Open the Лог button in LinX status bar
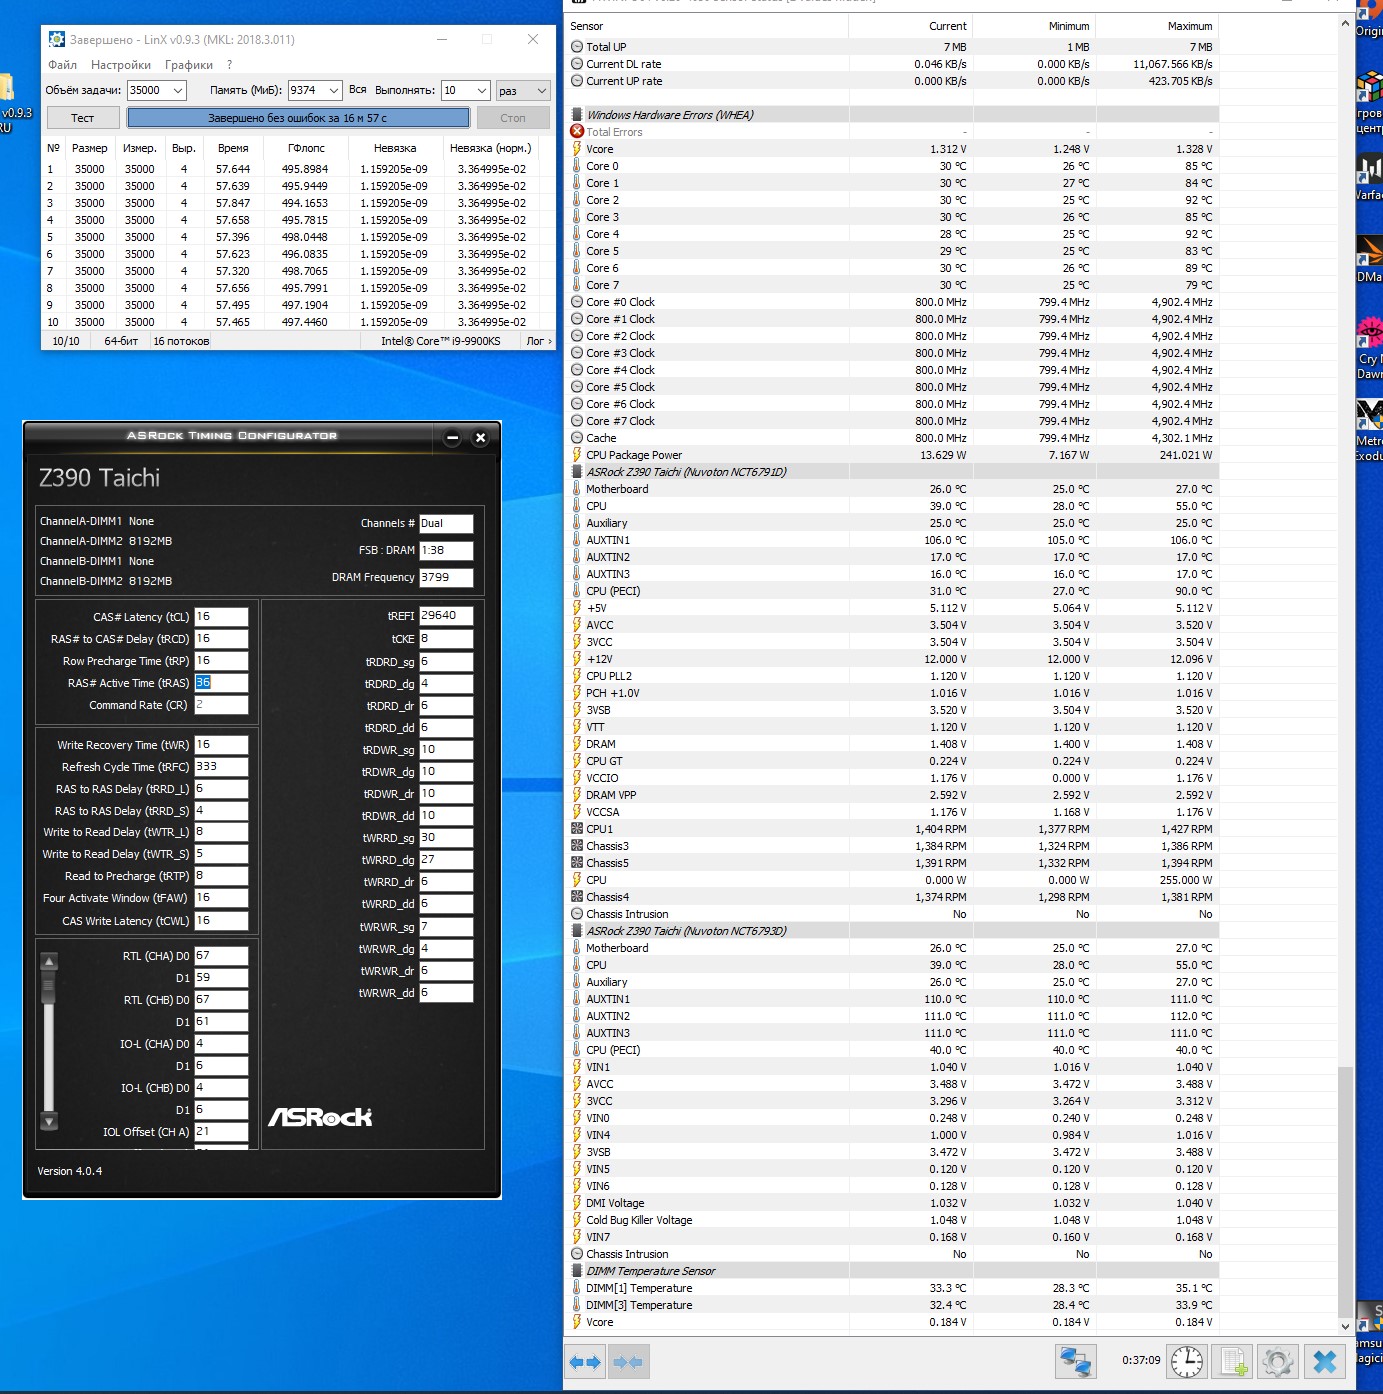 [x=538, y=341]
